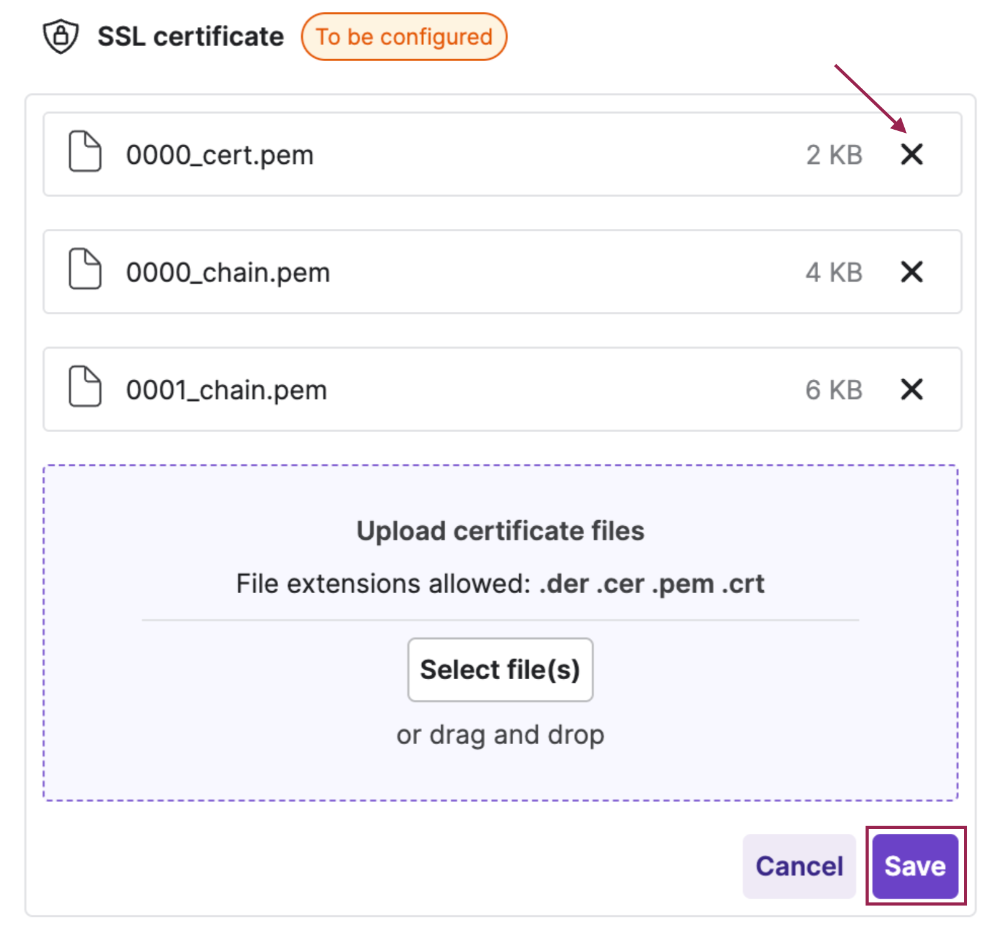Click the SSL certificate shield lock icon
The width and height of the screenshot is (999, 928).
(x=61, y=36)
